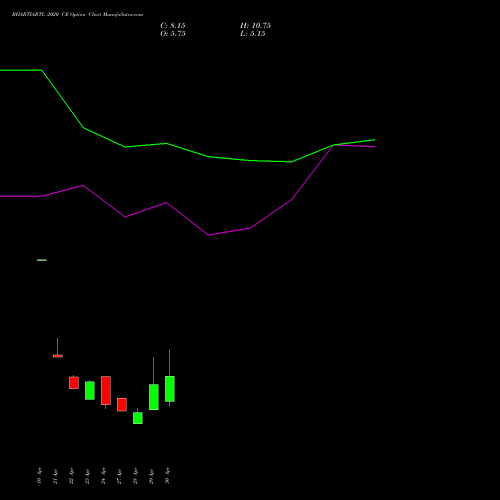Click the 27 Apr red candlestick

122,404
